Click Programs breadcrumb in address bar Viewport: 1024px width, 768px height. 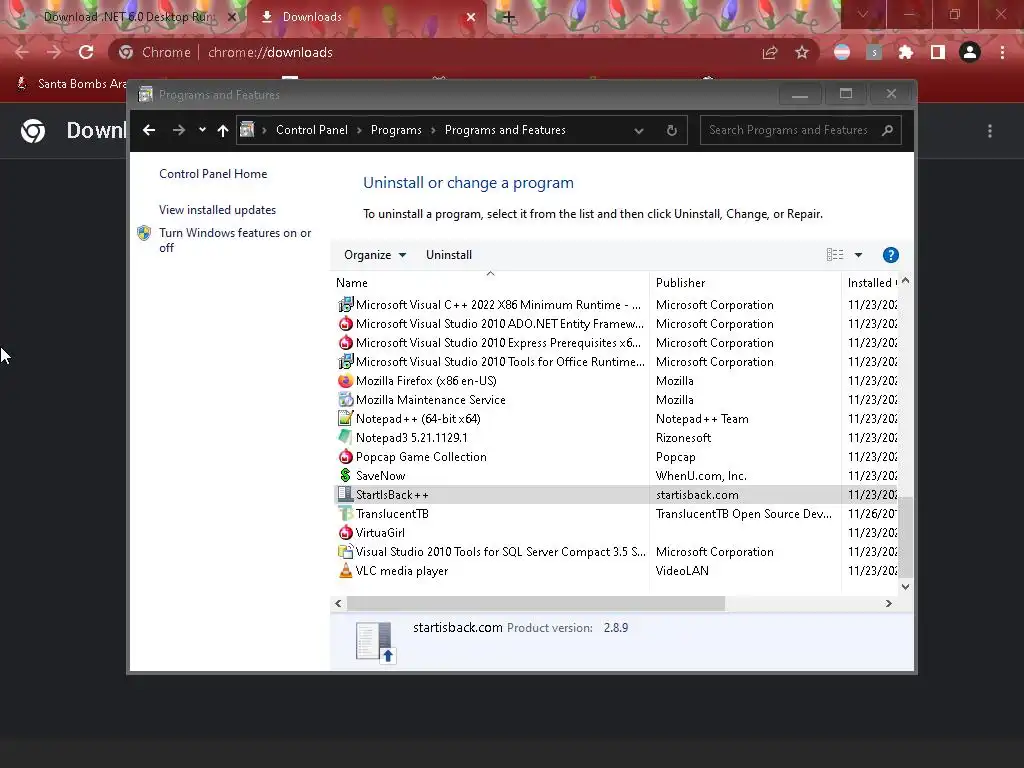396,130
